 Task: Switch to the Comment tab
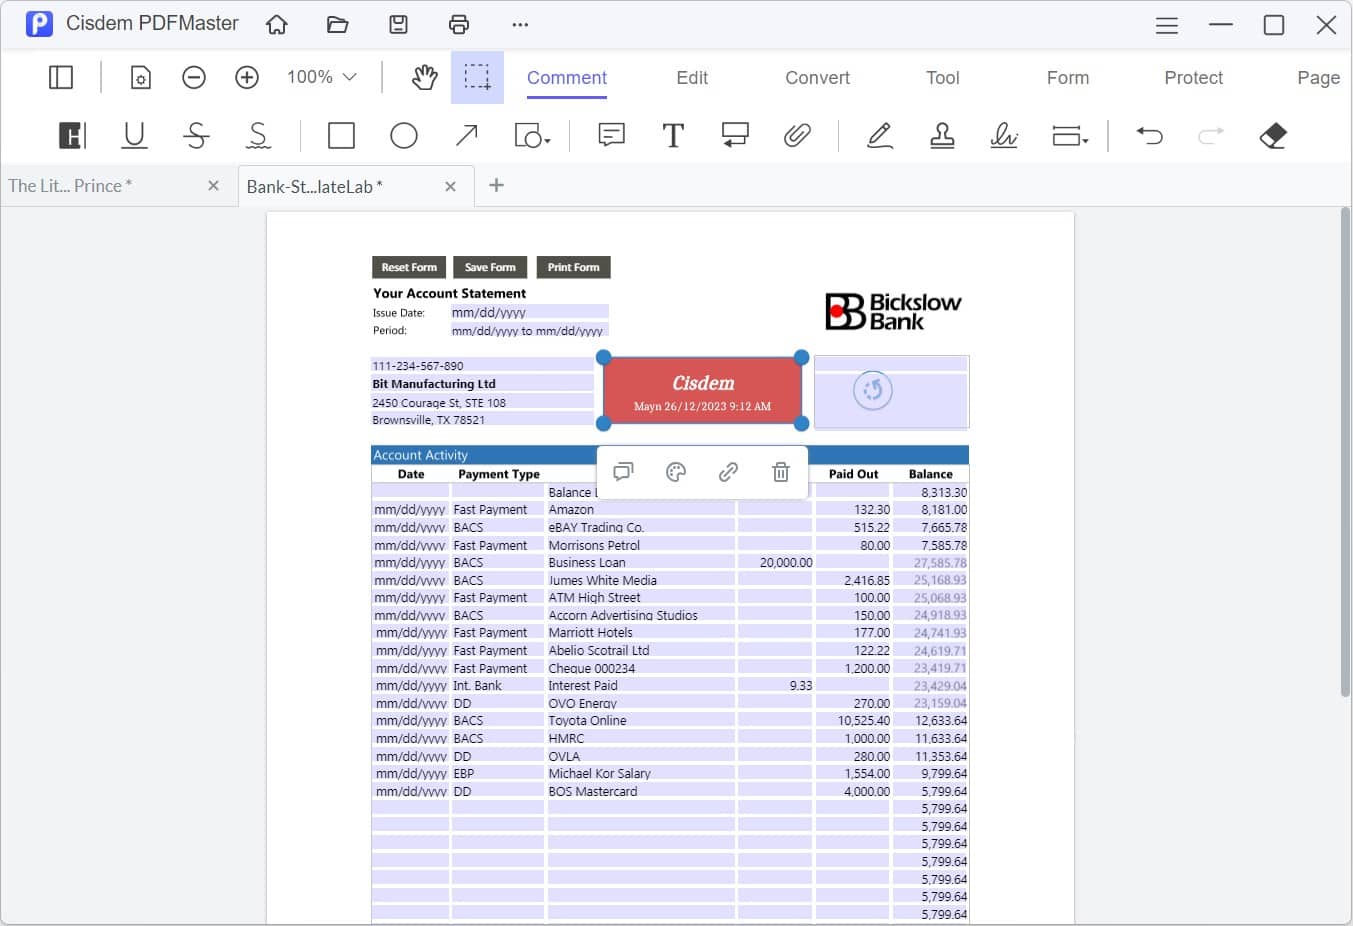pos(567,78)
